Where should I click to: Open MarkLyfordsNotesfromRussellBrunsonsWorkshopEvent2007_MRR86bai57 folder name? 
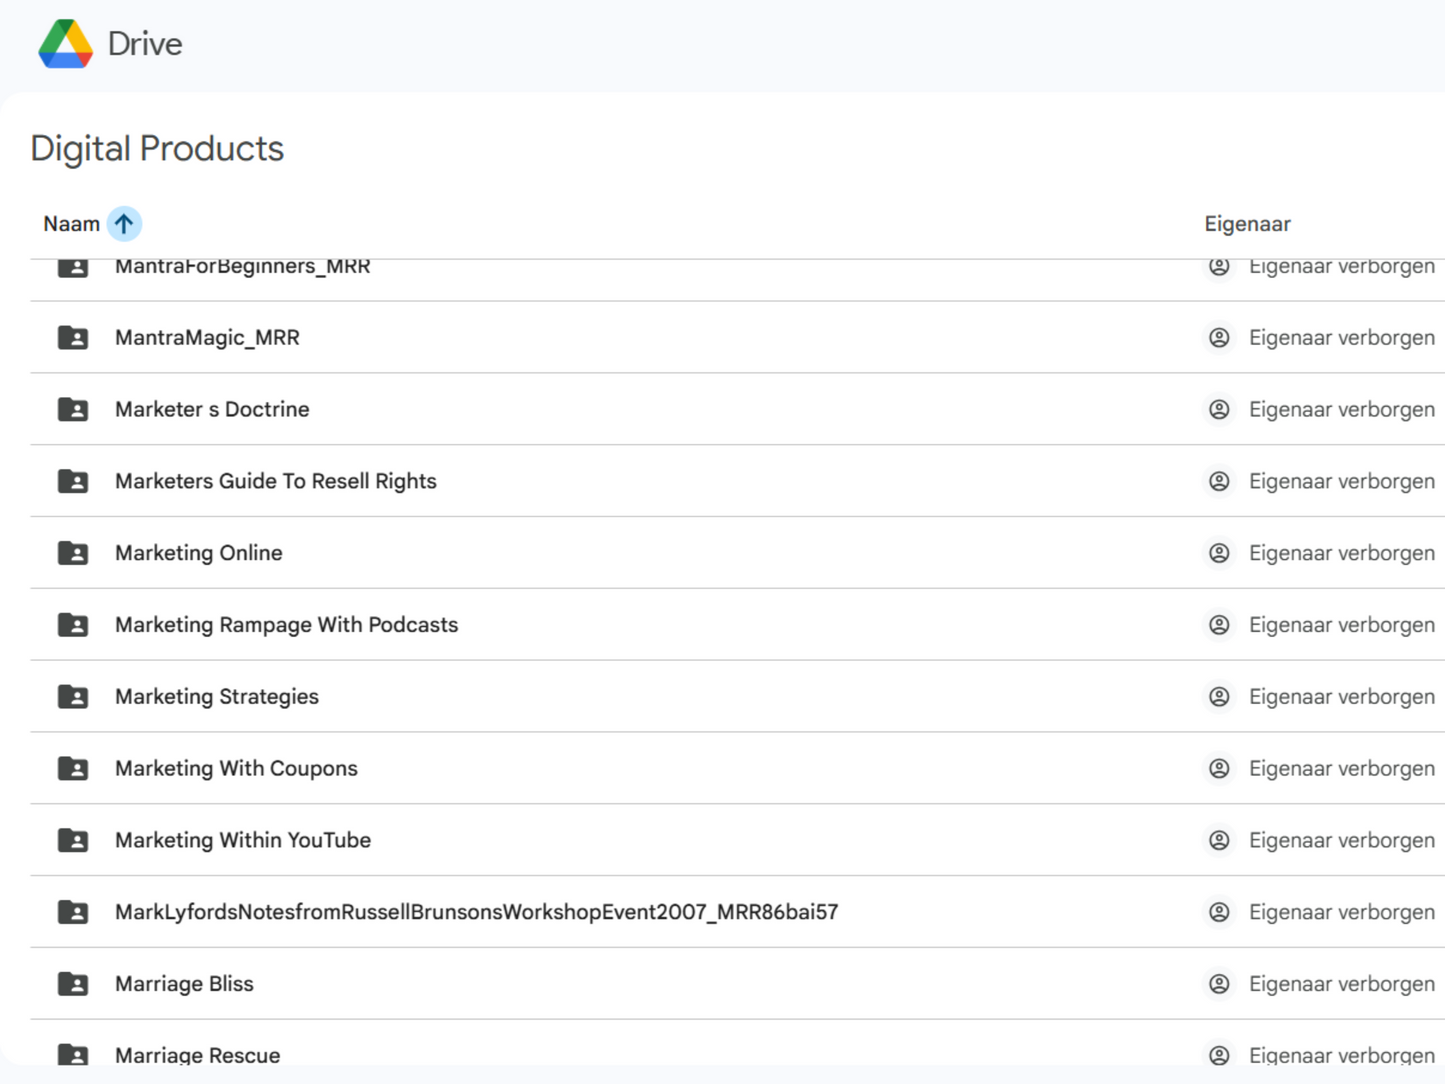[x=477, y=912]
